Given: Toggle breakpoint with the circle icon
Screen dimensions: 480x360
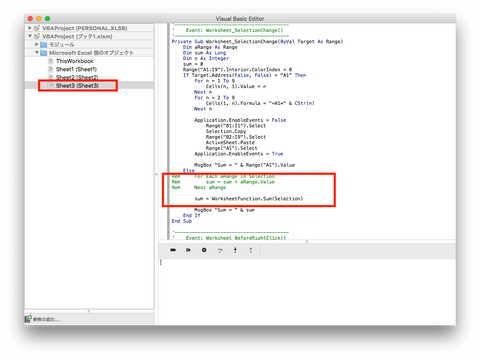Looking at the screenshot, I should coord(204,250).
